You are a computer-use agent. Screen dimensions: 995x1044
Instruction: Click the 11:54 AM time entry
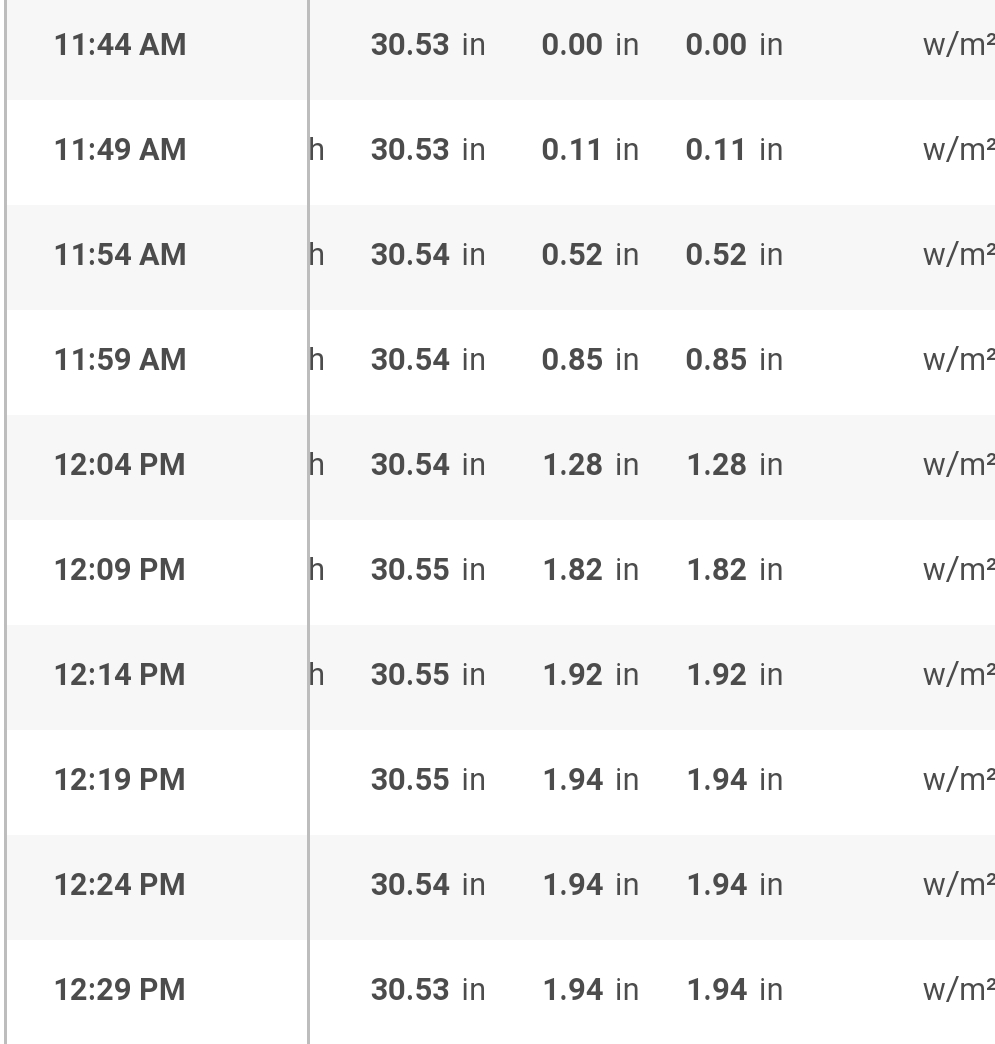tap(120, 255)
